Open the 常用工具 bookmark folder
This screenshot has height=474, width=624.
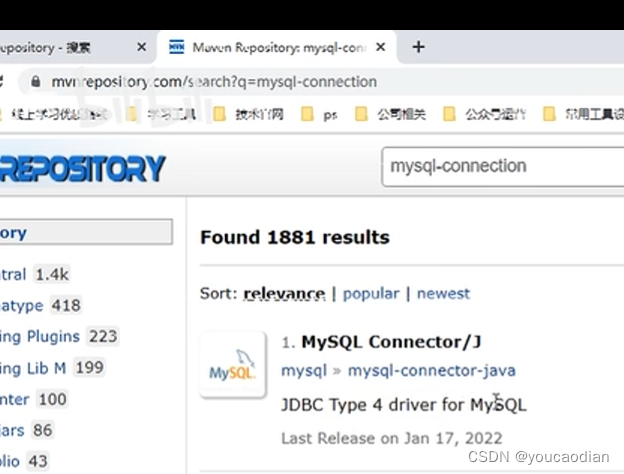[583, 115]
